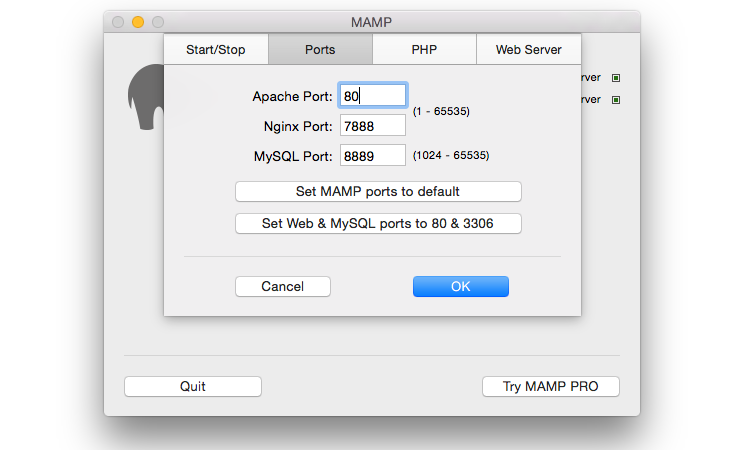
Task: Open the PHP tab
Action: pos(424,49)
